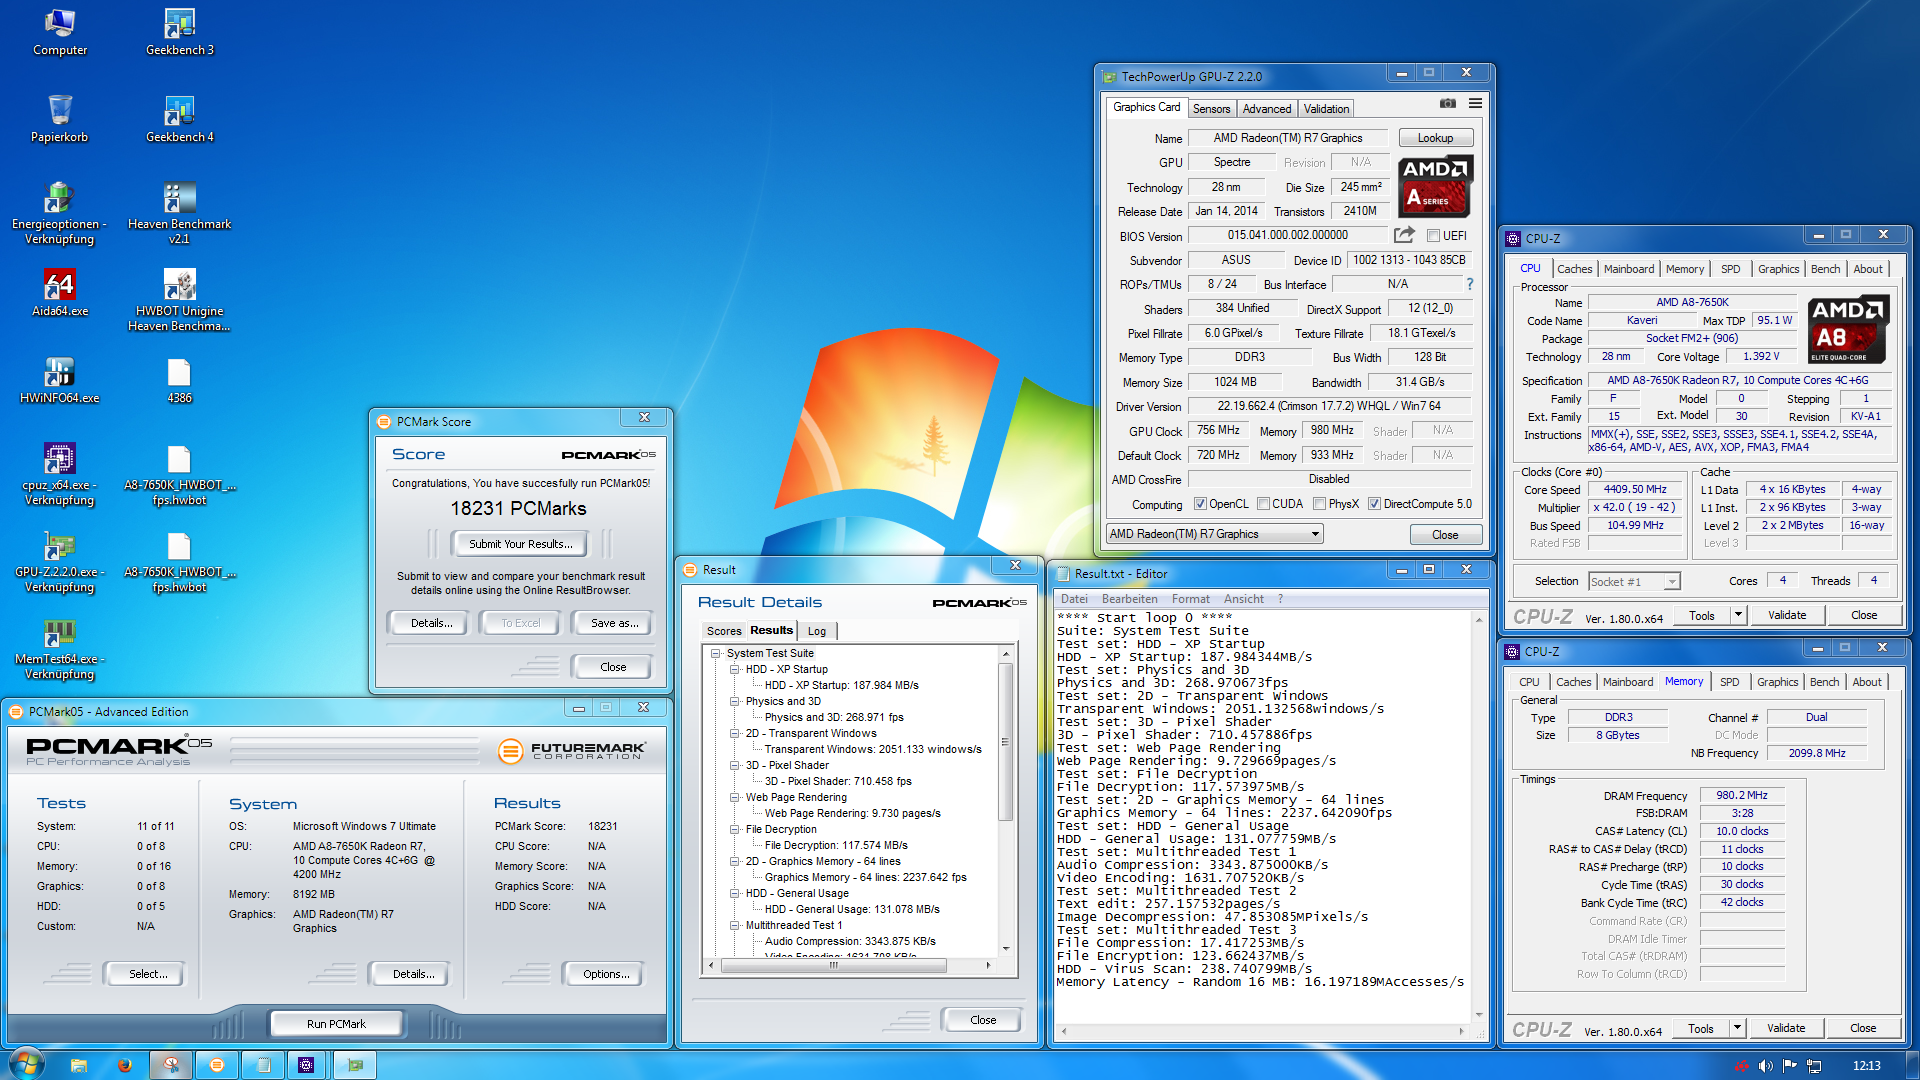Switch to the Notepad taskbar item
Image resolution: width=1920 pixels, height=1080 pixels.
263,1065
